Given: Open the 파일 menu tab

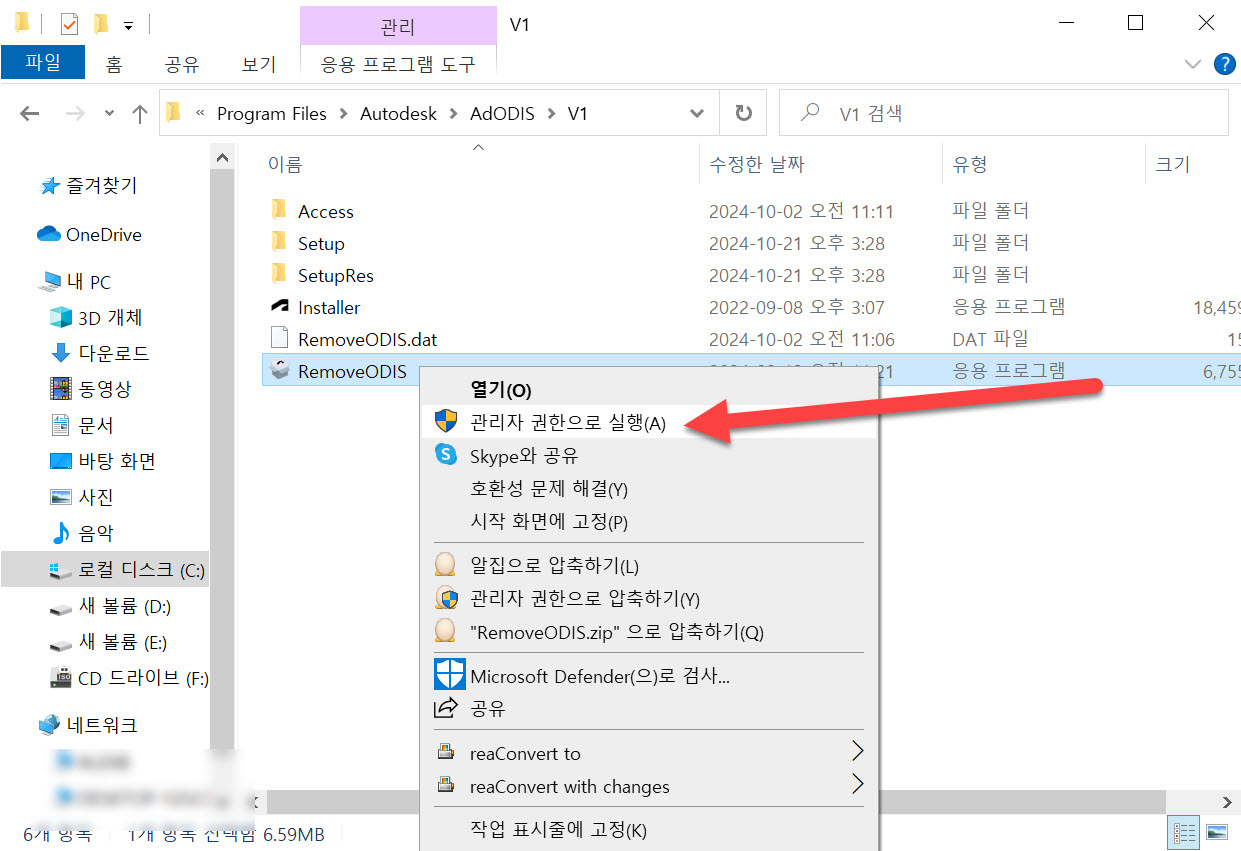Looking at the screenshot, I should (43, 63).
